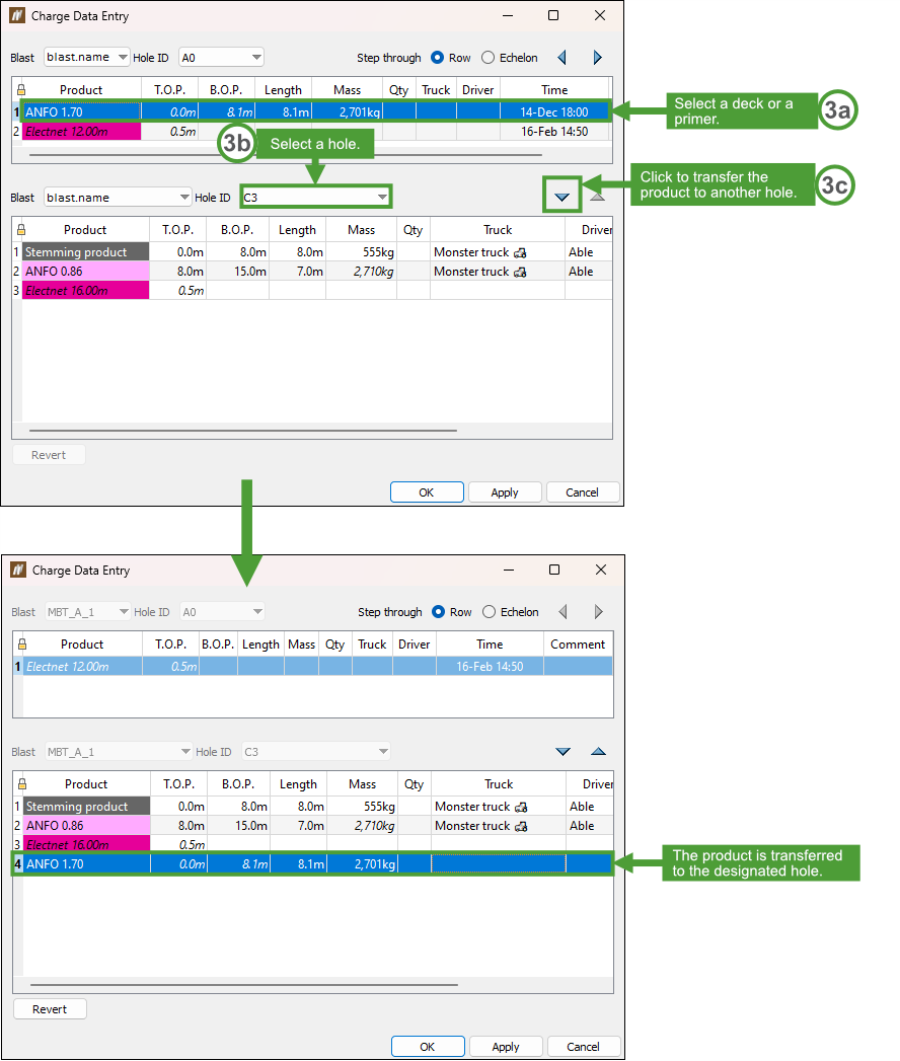Click truck icon in lower window's ANFO 0.86 row

point(521,826)
